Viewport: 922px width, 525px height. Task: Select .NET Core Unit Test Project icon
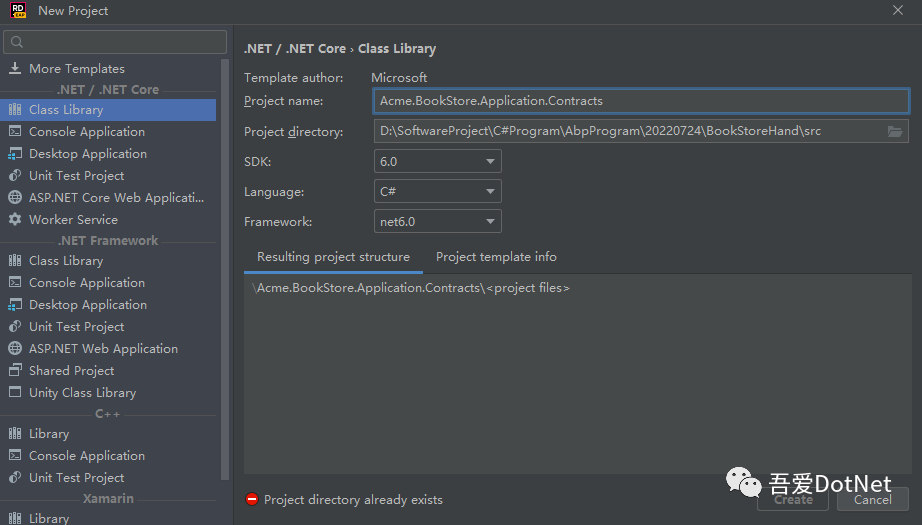(x=15, y=175)
